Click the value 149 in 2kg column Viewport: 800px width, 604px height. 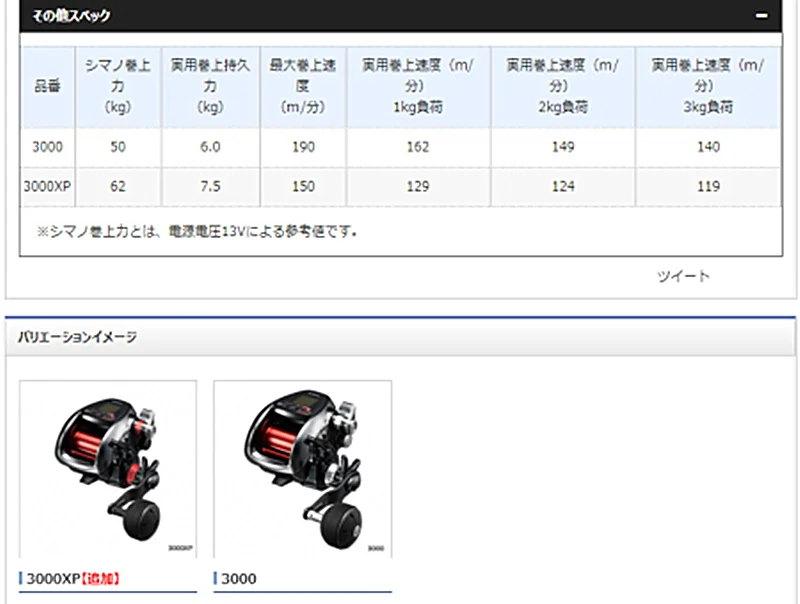(x=563, y=147)
